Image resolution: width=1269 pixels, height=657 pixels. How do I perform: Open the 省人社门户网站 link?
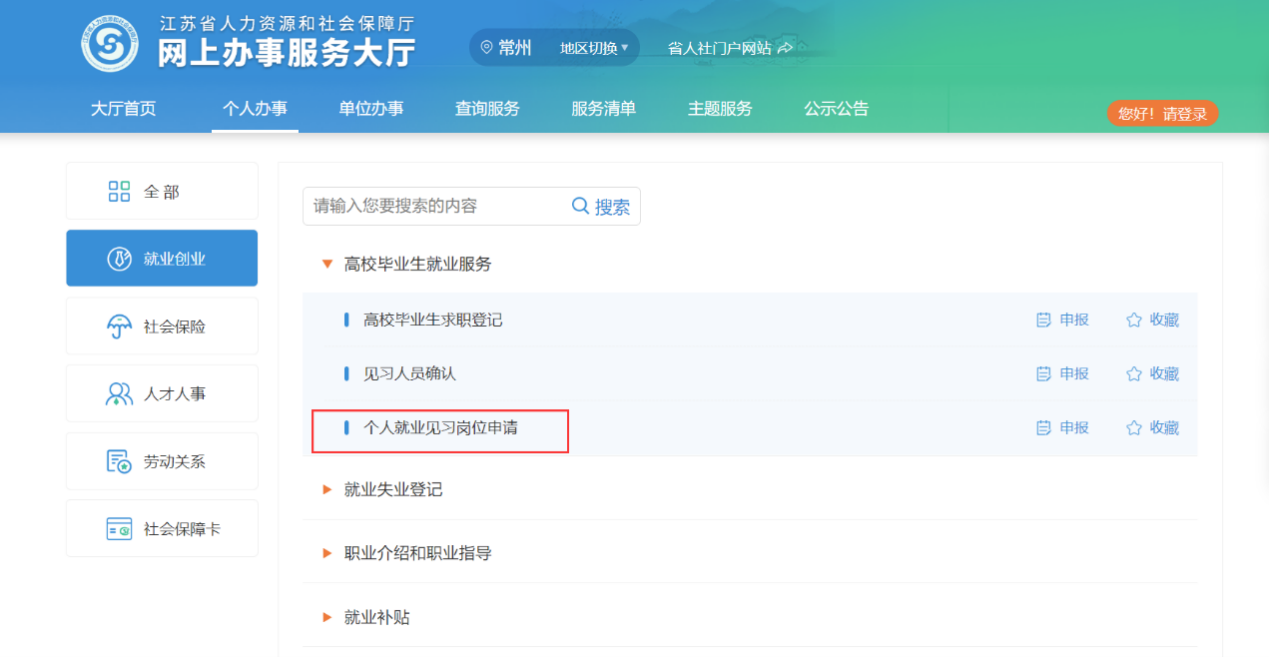(729, 48)
